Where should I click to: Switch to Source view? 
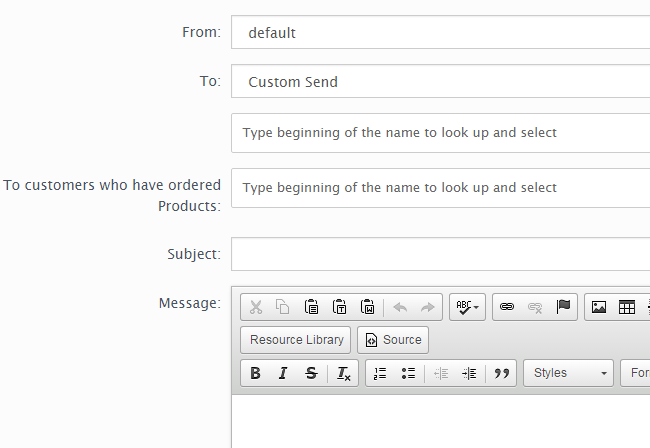point(393,340)
